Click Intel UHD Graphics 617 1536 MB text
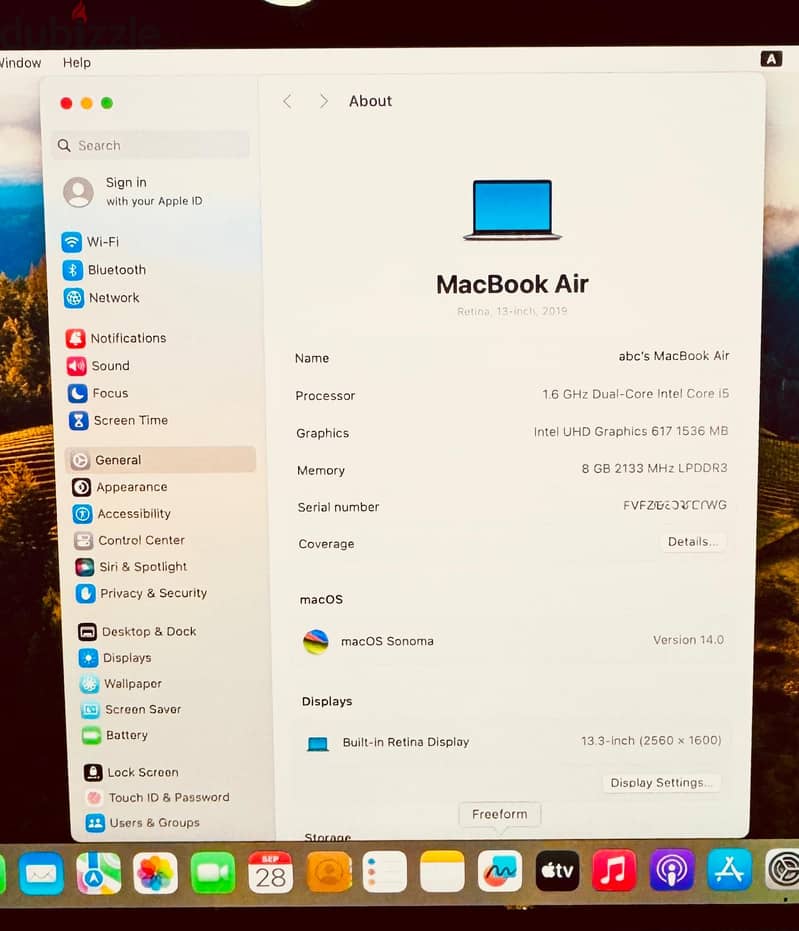The image size is (799, 931). [x=630, y=431]
